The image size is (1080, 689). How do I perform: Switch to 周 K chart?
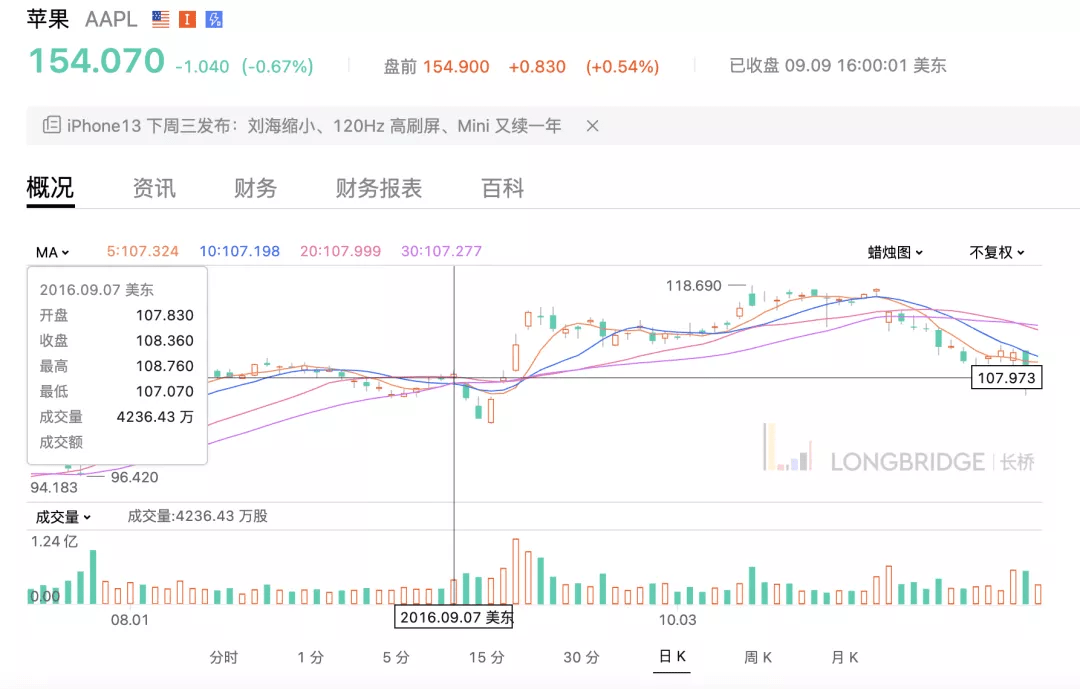tap(758, 657)
